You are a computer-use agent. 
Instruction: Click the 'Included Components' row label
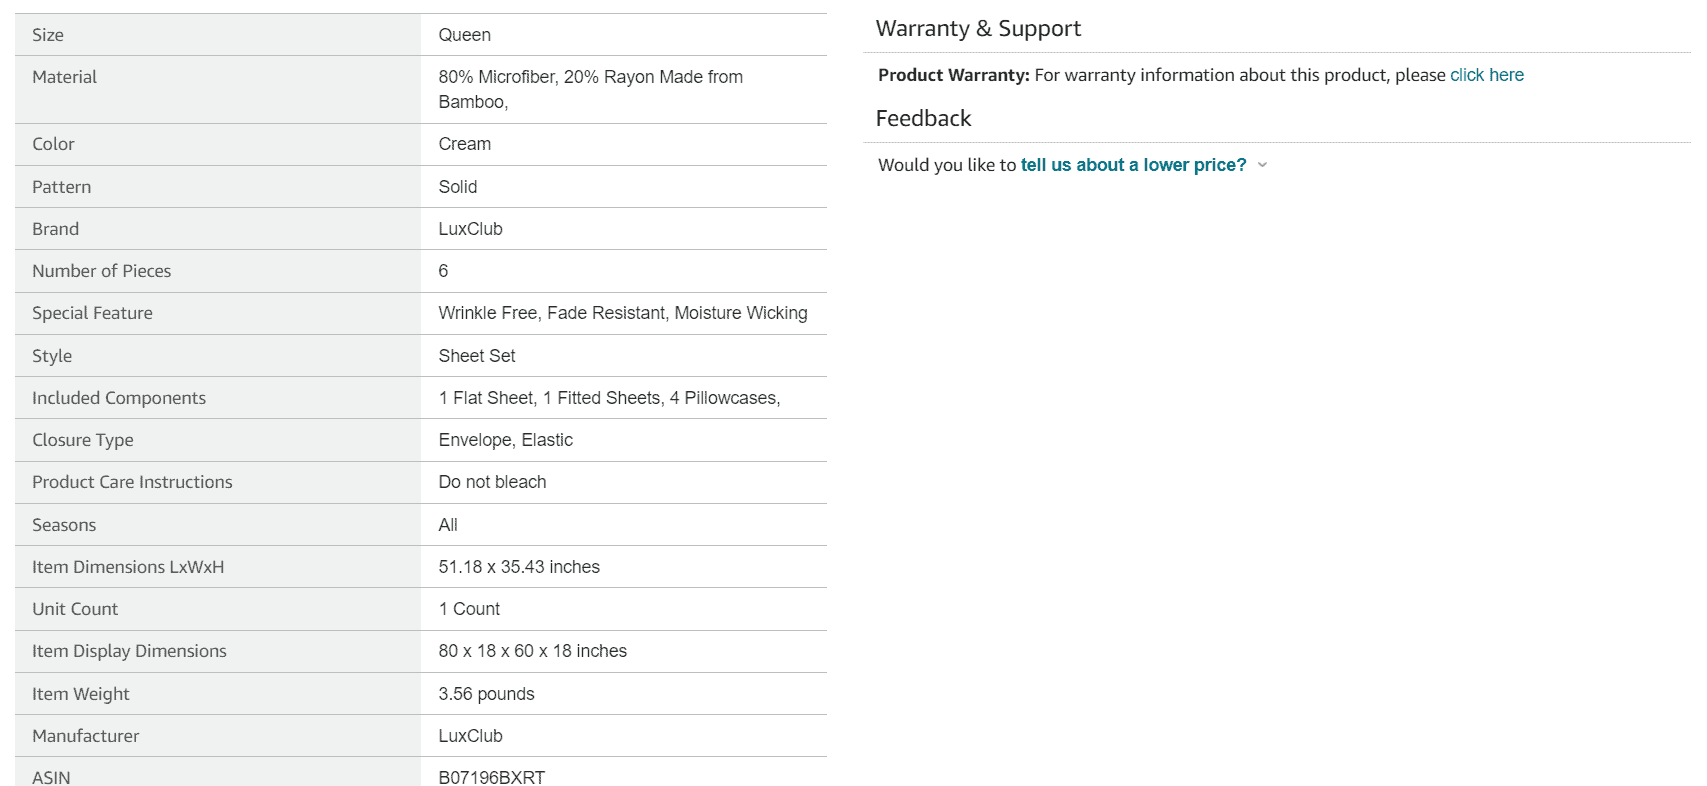coord(118,398)
